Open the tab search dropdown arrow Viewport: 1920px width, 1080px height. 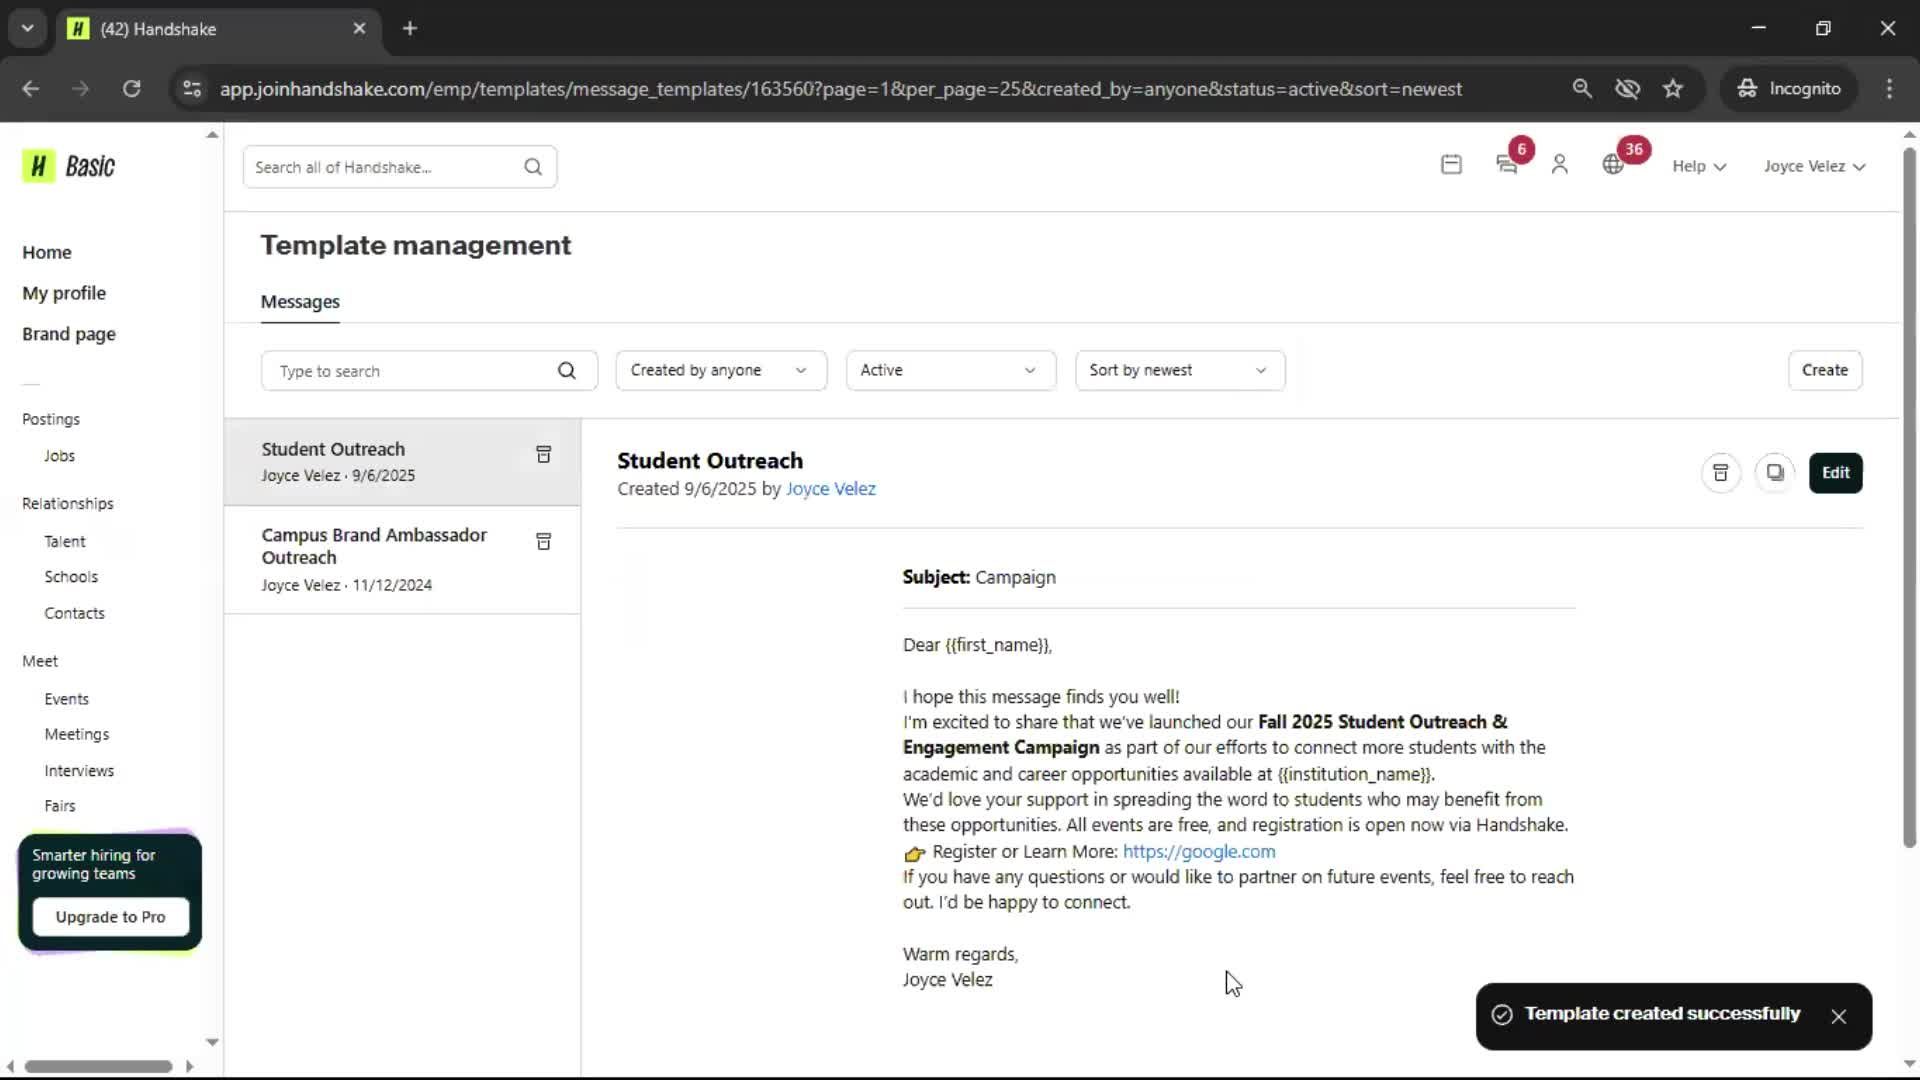27,29
